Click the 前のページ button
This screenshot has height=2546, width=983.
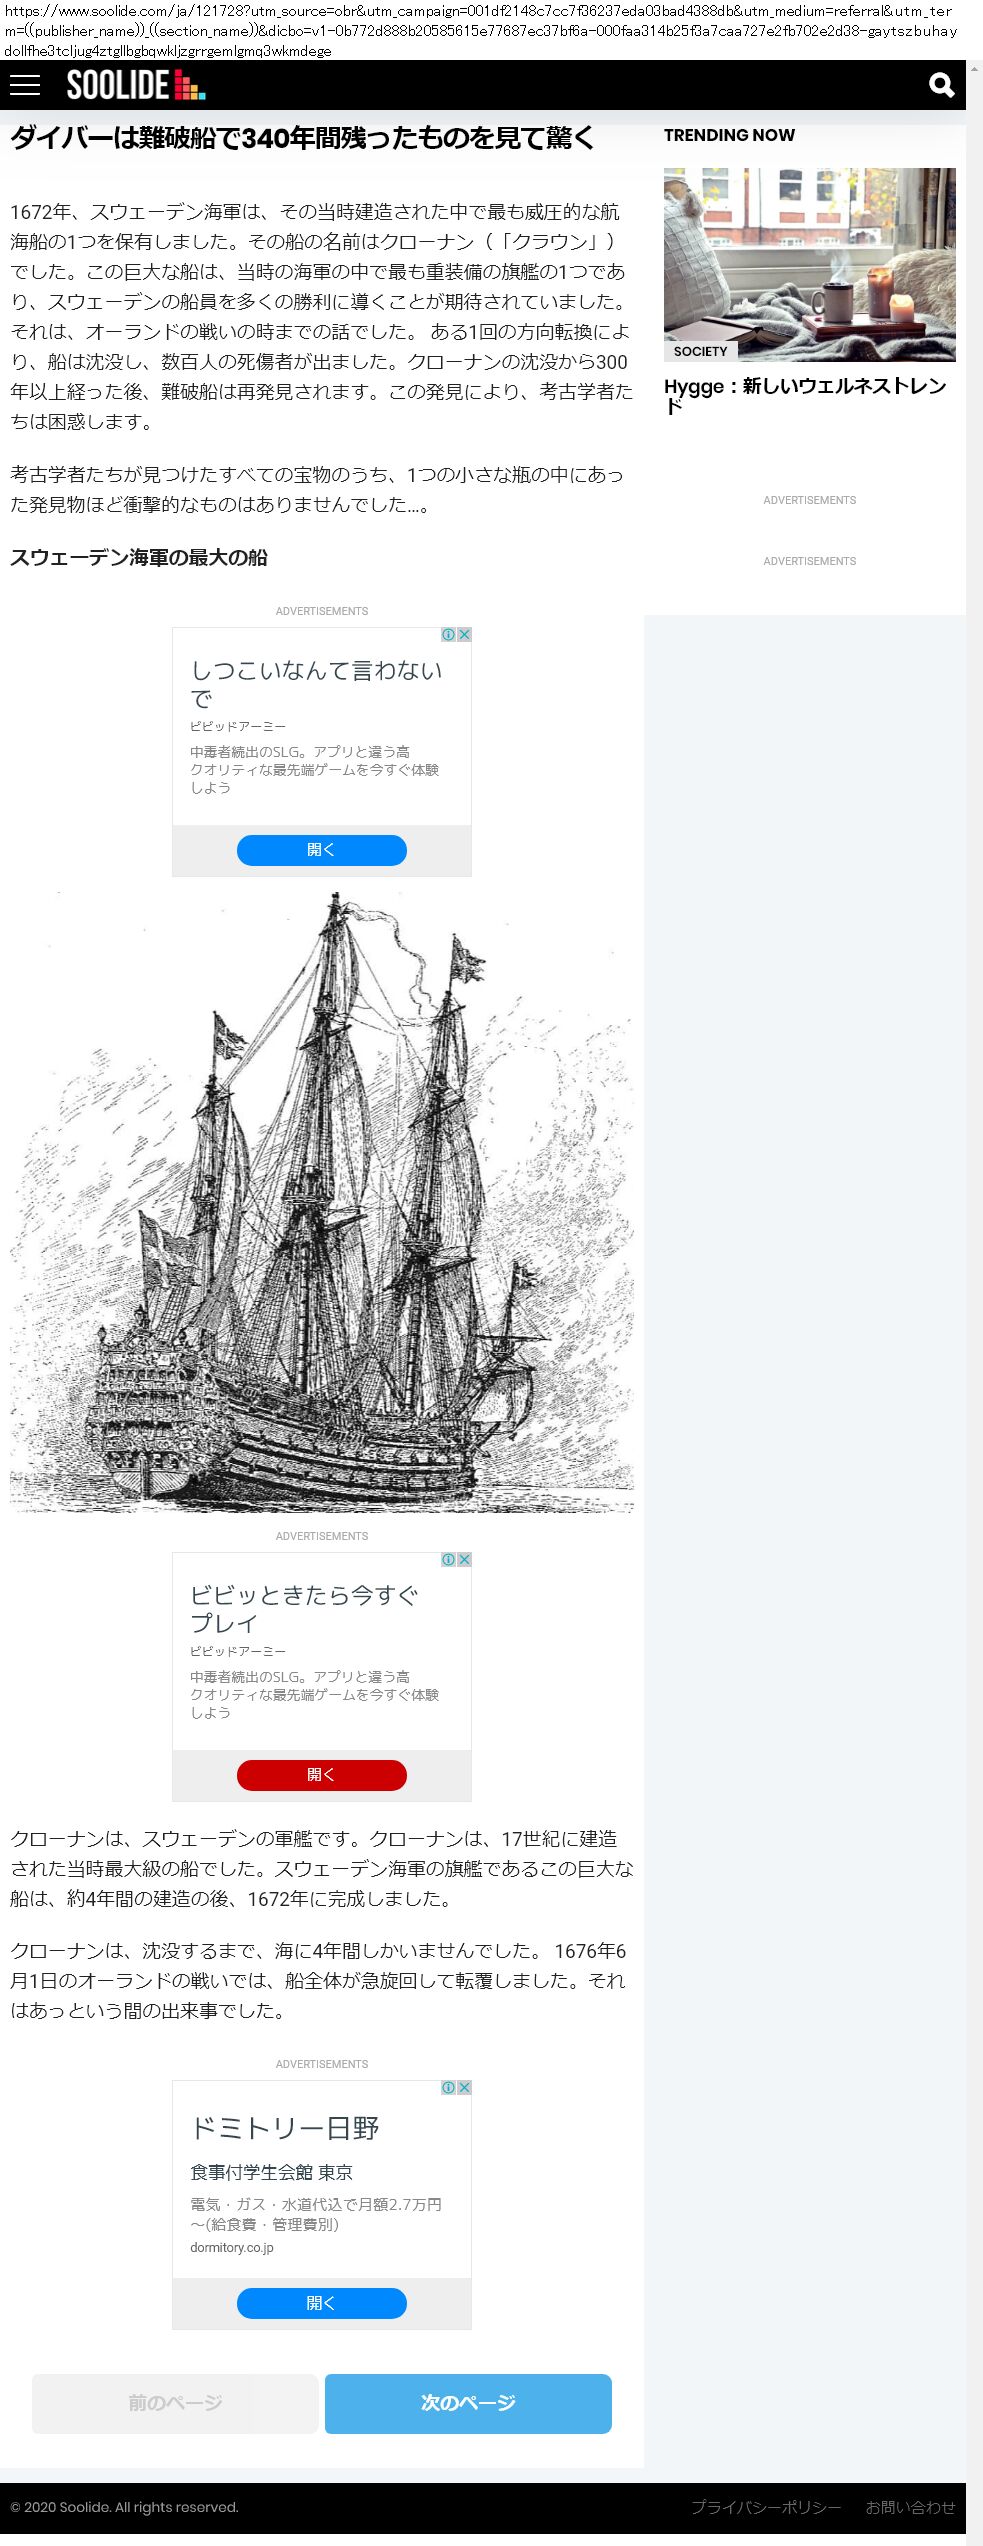[x=175, y=2403]
